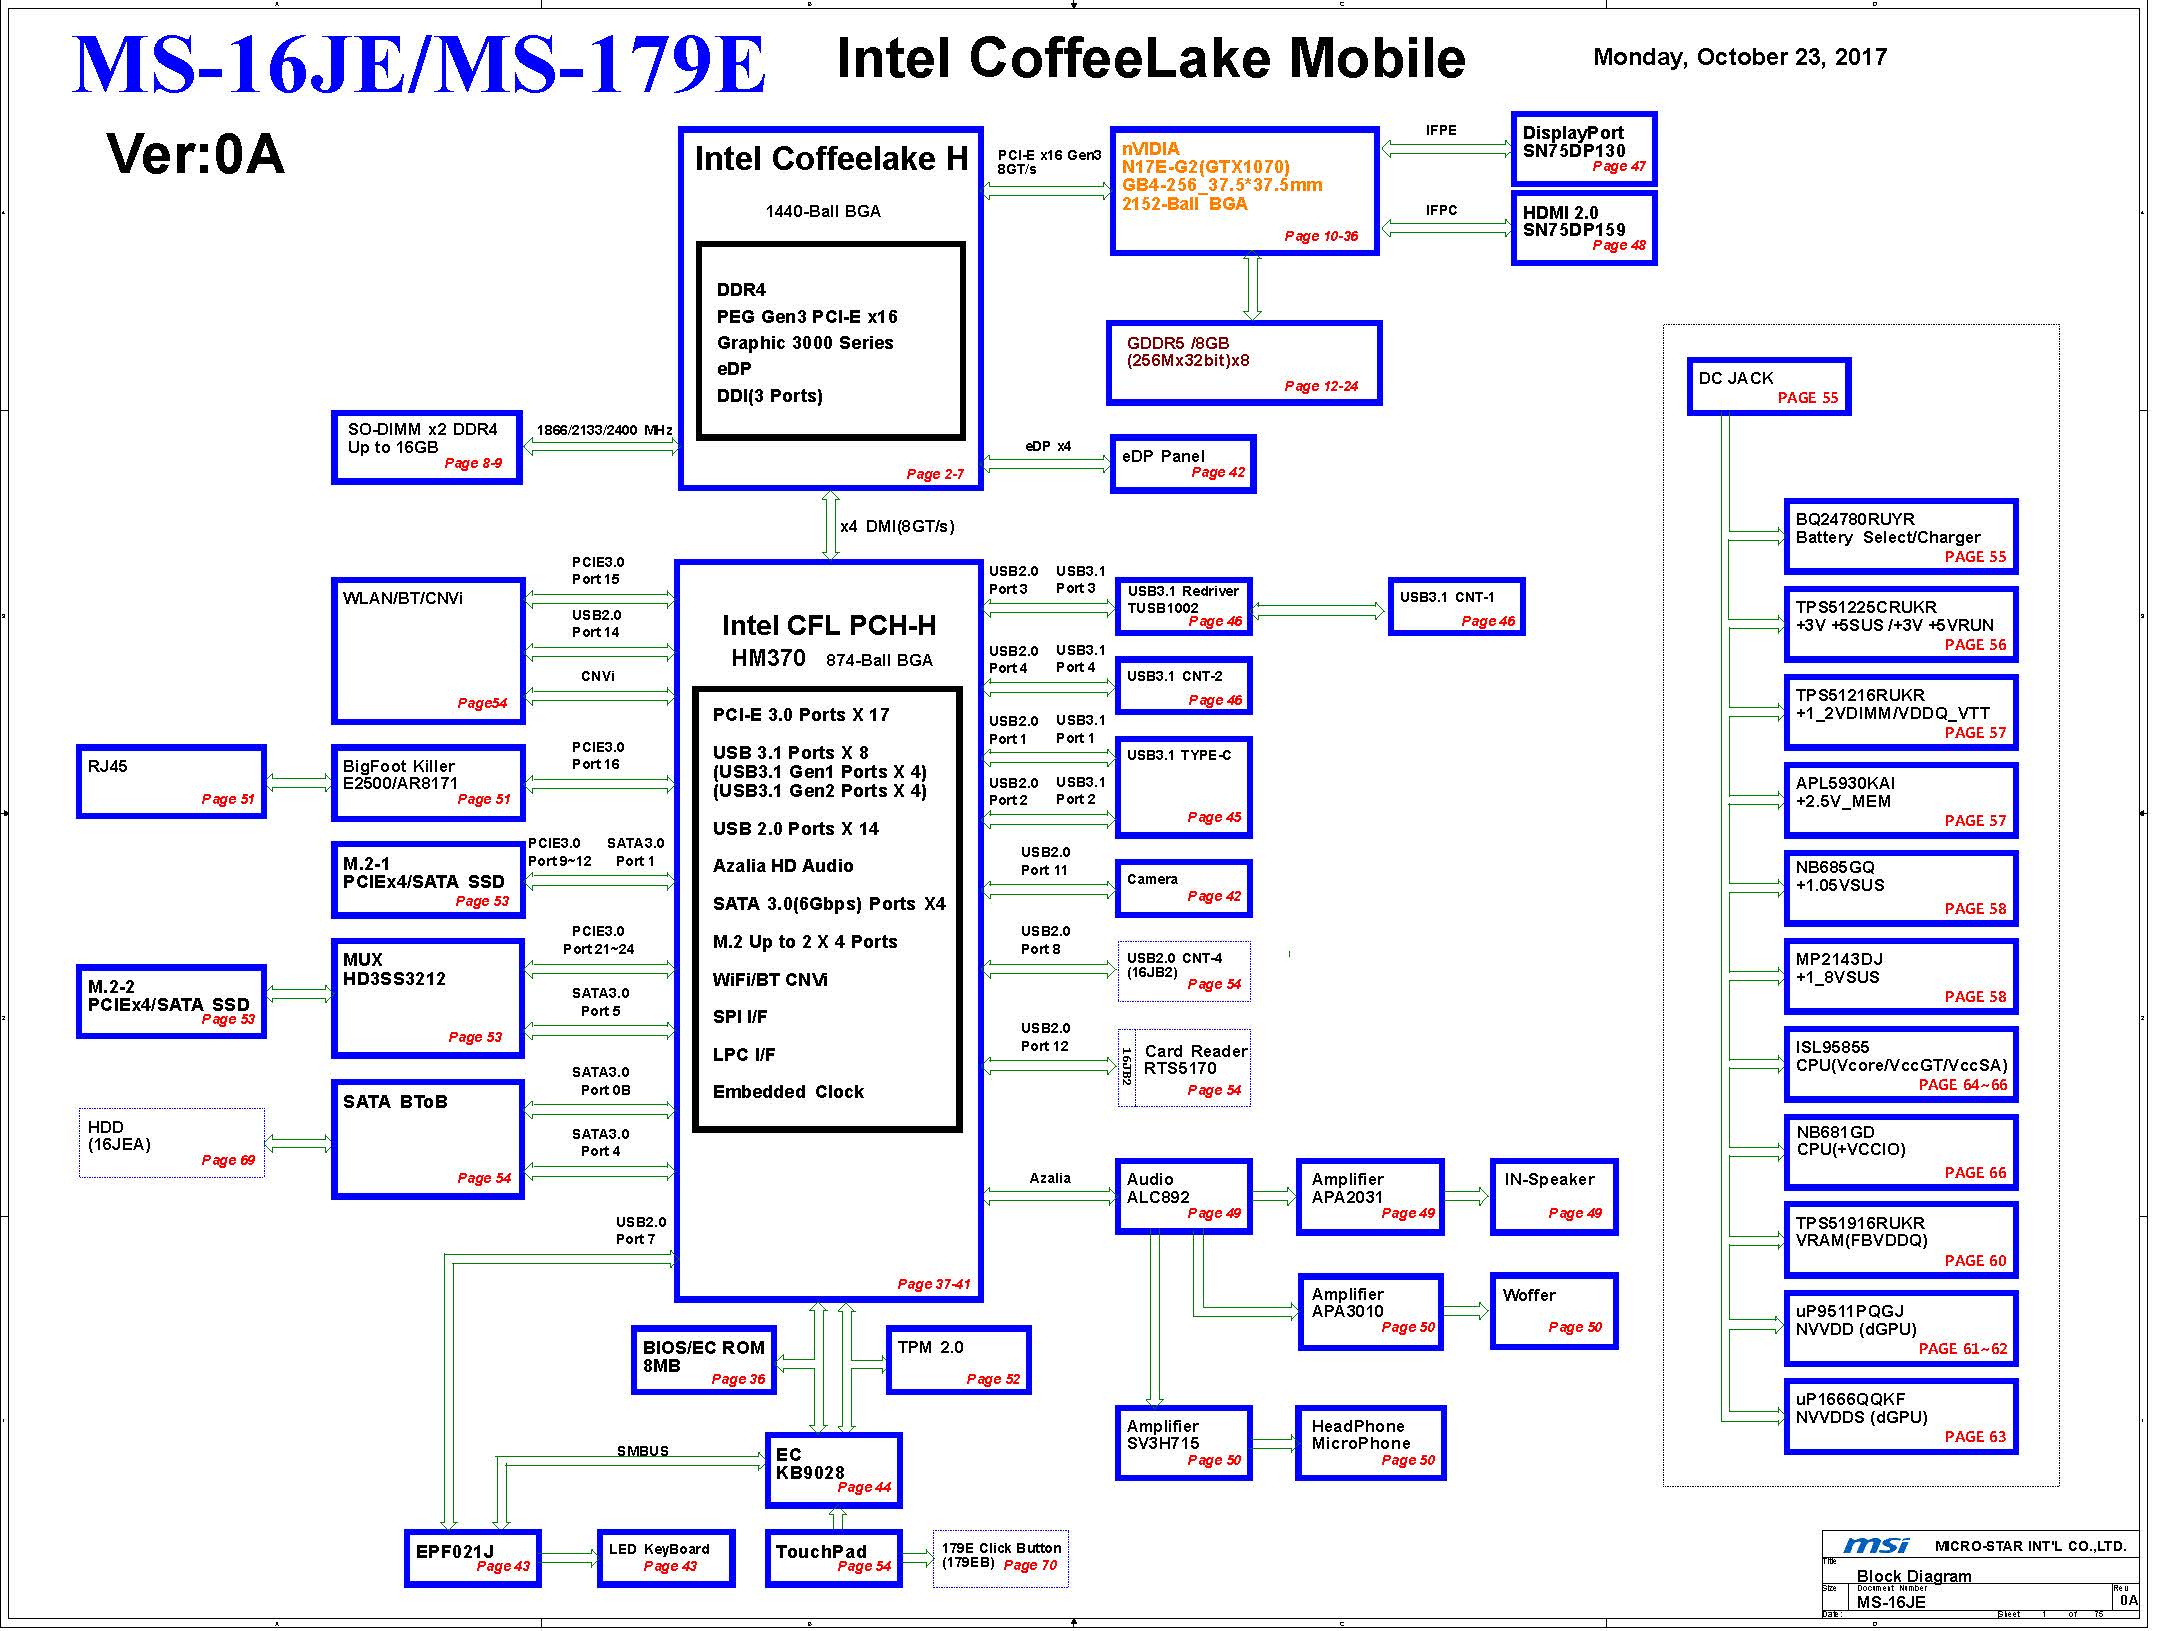This screenshot has height=1631, width=2159.
Task: Select the NB685GQ +1.05VSUS block
Action: point(1901,889)
